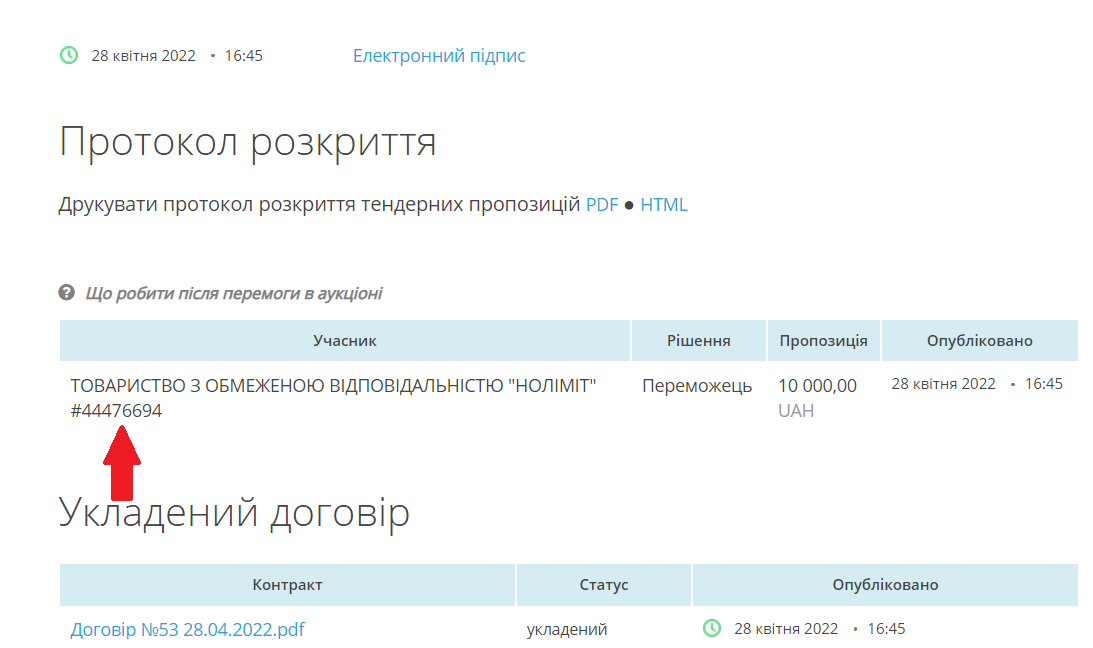Click the укладений contract status
The width and height of the screenshot is (1093, 648).
point(566,630)
